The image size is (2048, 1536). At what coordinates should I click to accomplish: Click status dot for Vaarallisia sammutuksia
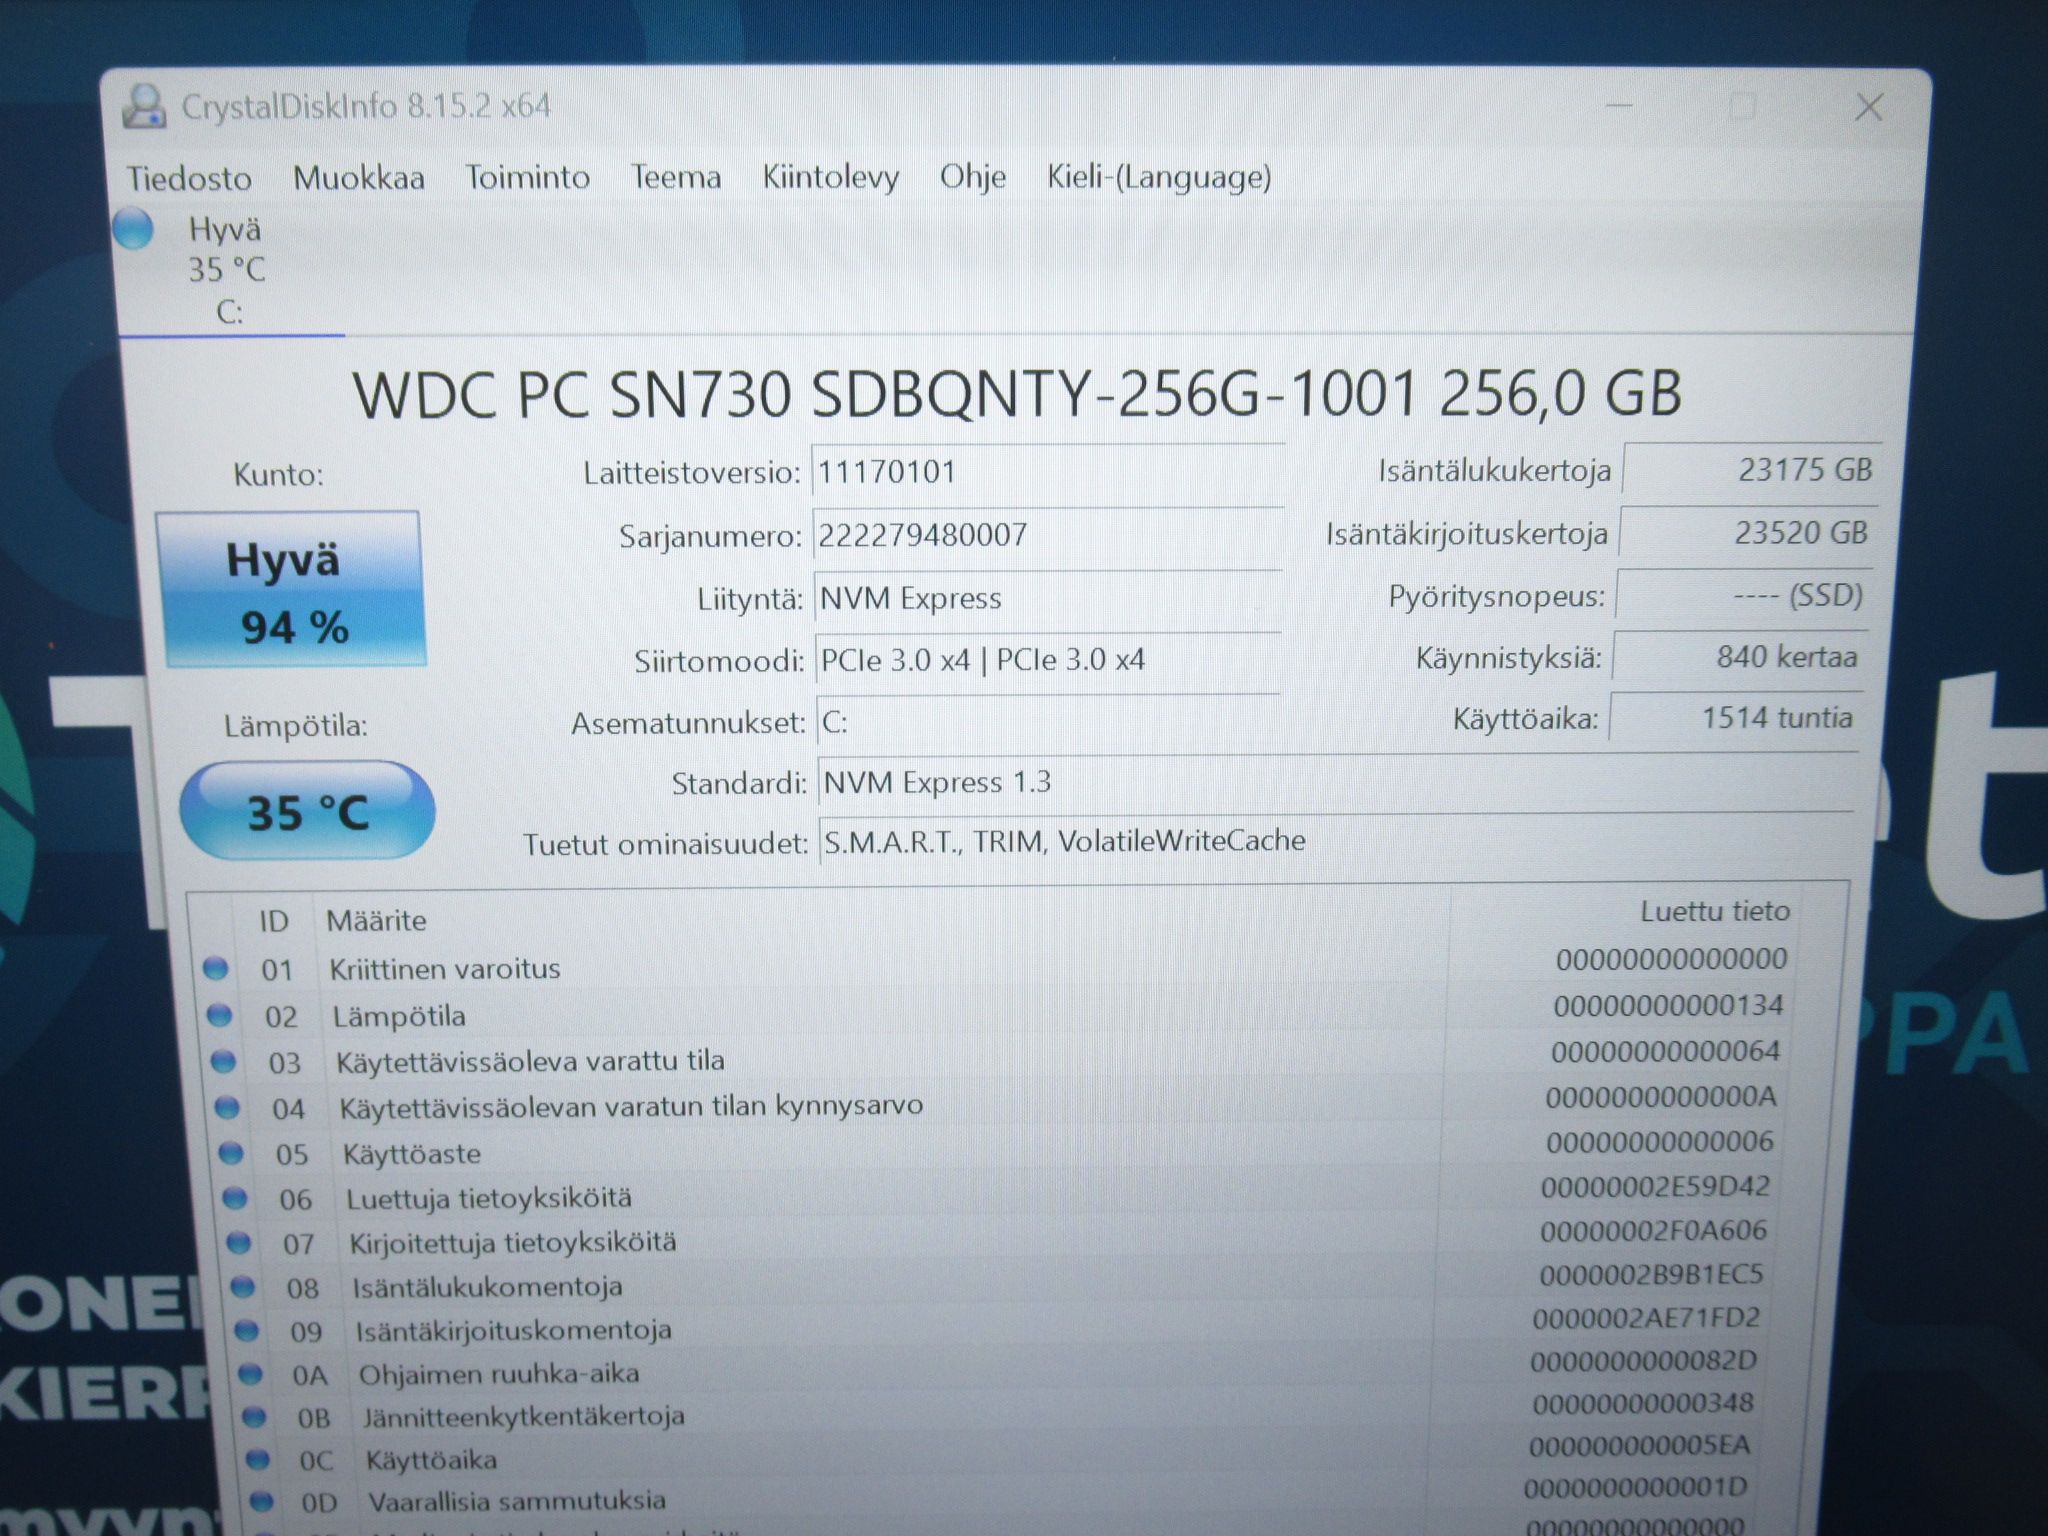click(x=262, y=1501)
